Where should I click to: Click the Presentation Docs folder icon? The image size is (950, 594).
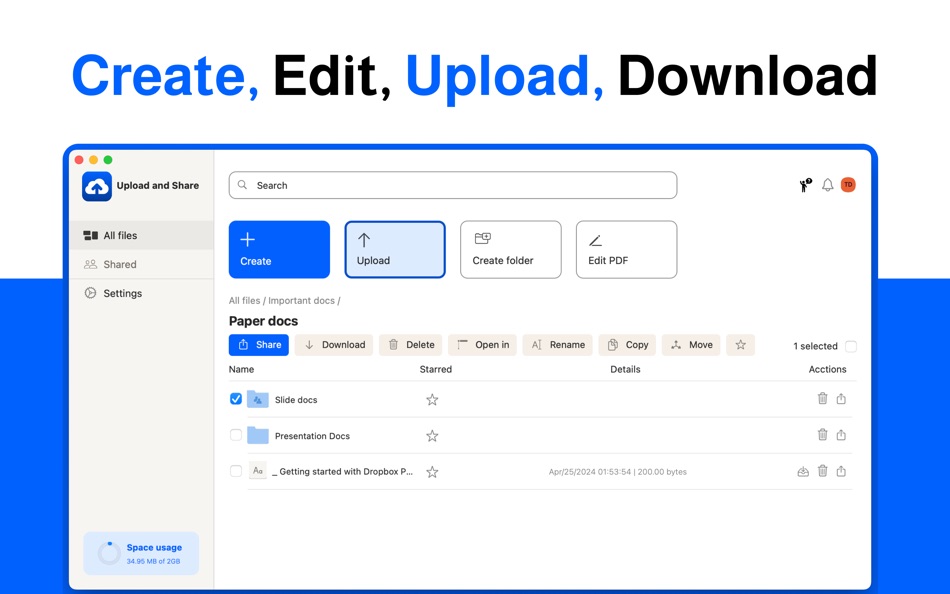click(257, 435)
